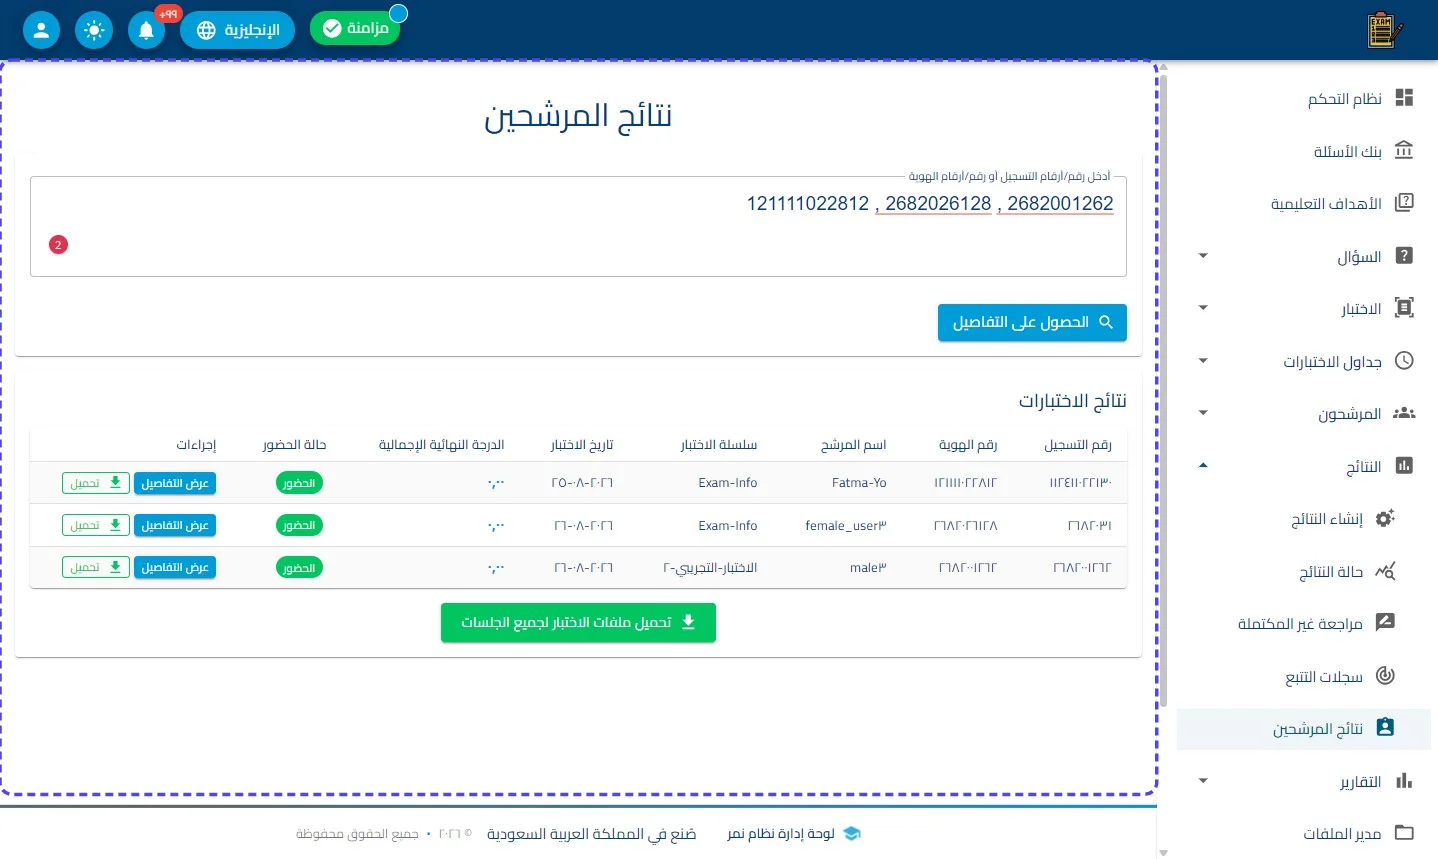Open نظام التحكم dashboard icon

tap(1404, 98)
